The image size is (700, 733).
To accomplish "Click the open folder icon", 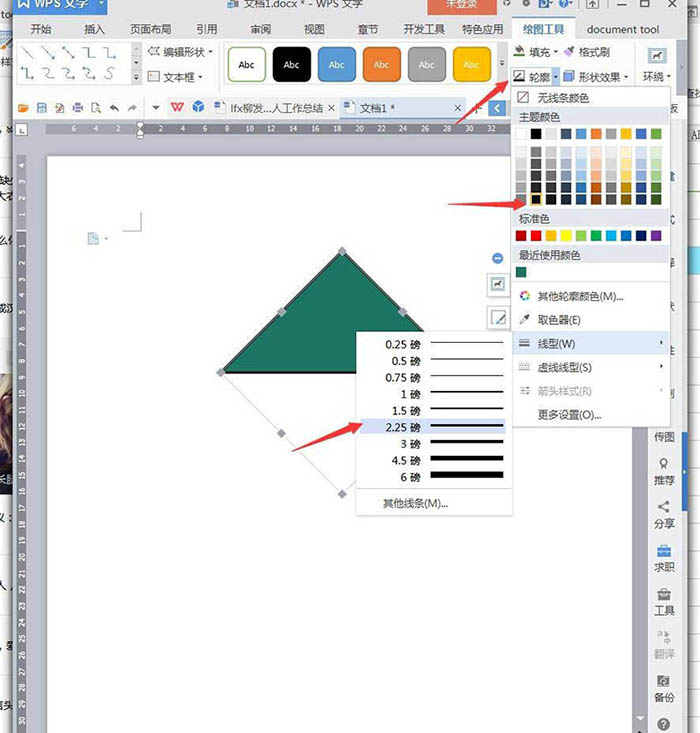I will (x=23, y=108).
